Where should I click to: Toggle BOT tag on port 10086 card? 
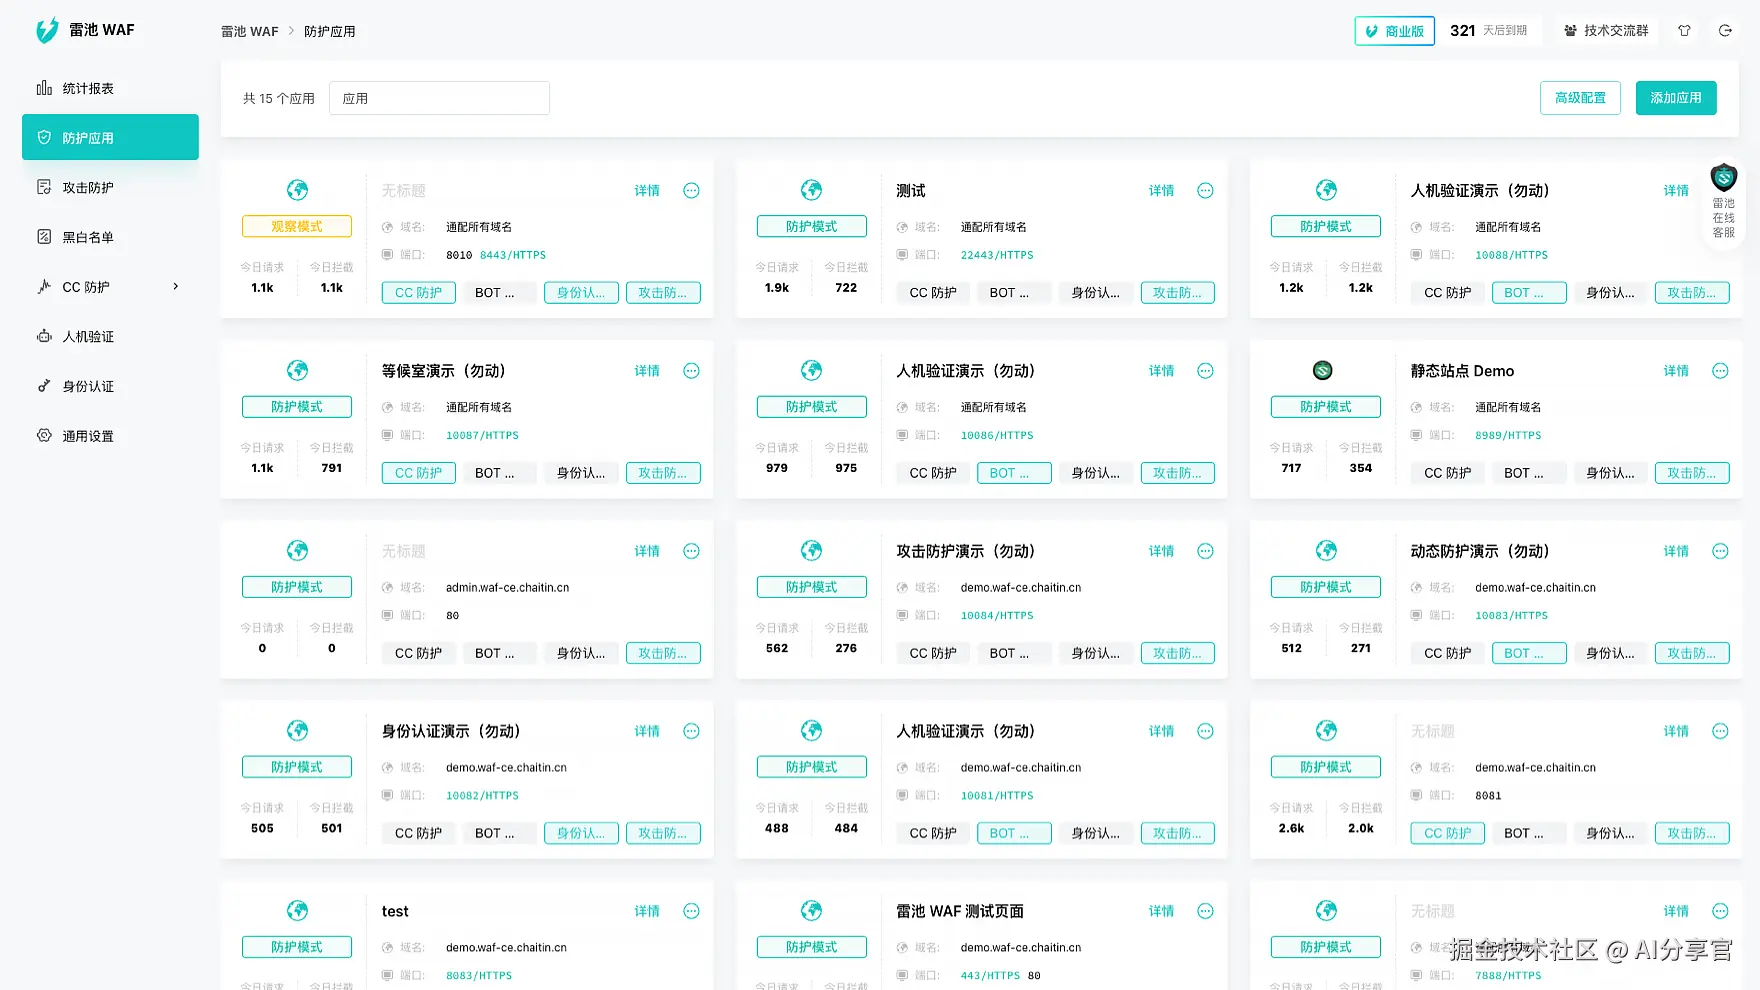pos(1014,473)
